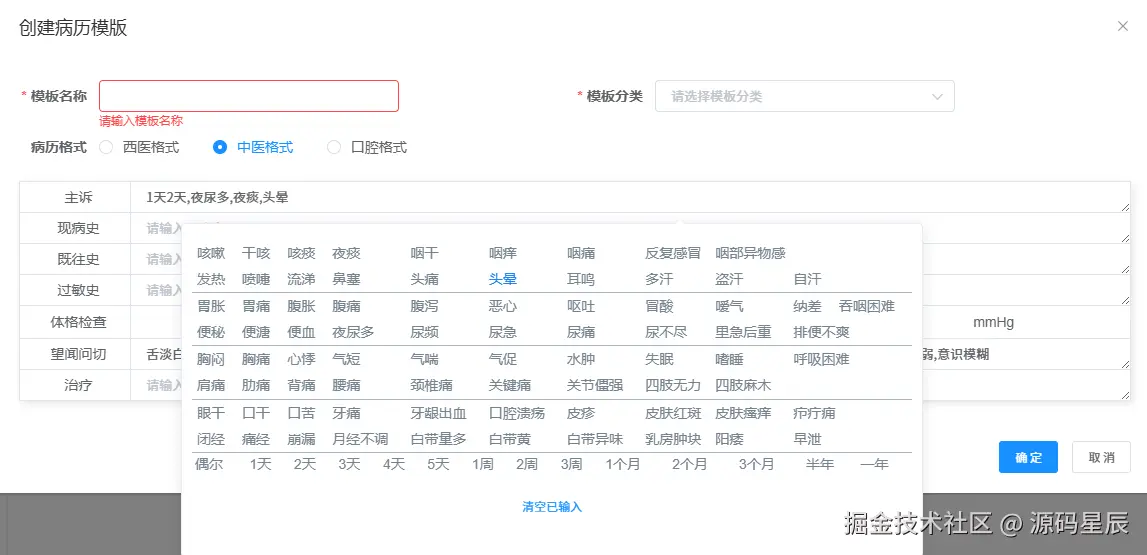Viewport: 1147px width, 555px height.
Task: Add 乳房肿块 symptom
Action: [673, 439]
